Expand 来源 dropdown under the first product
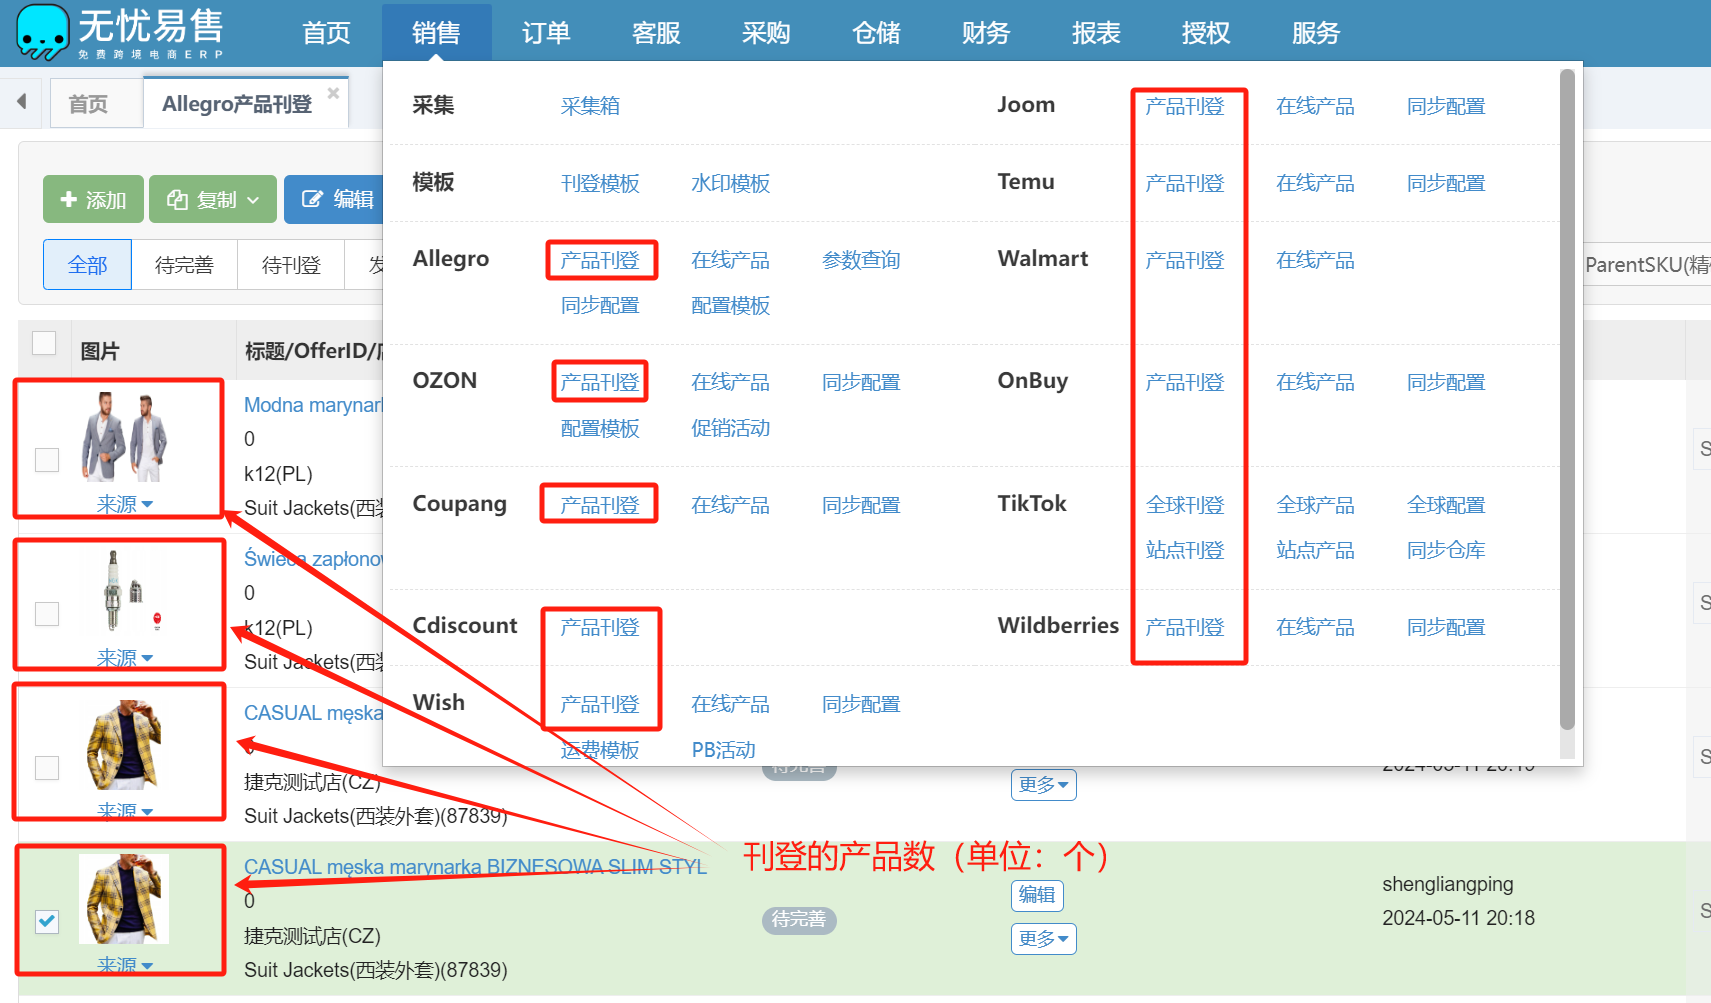The image size is (1711, 1003). [x=124, y=504]
